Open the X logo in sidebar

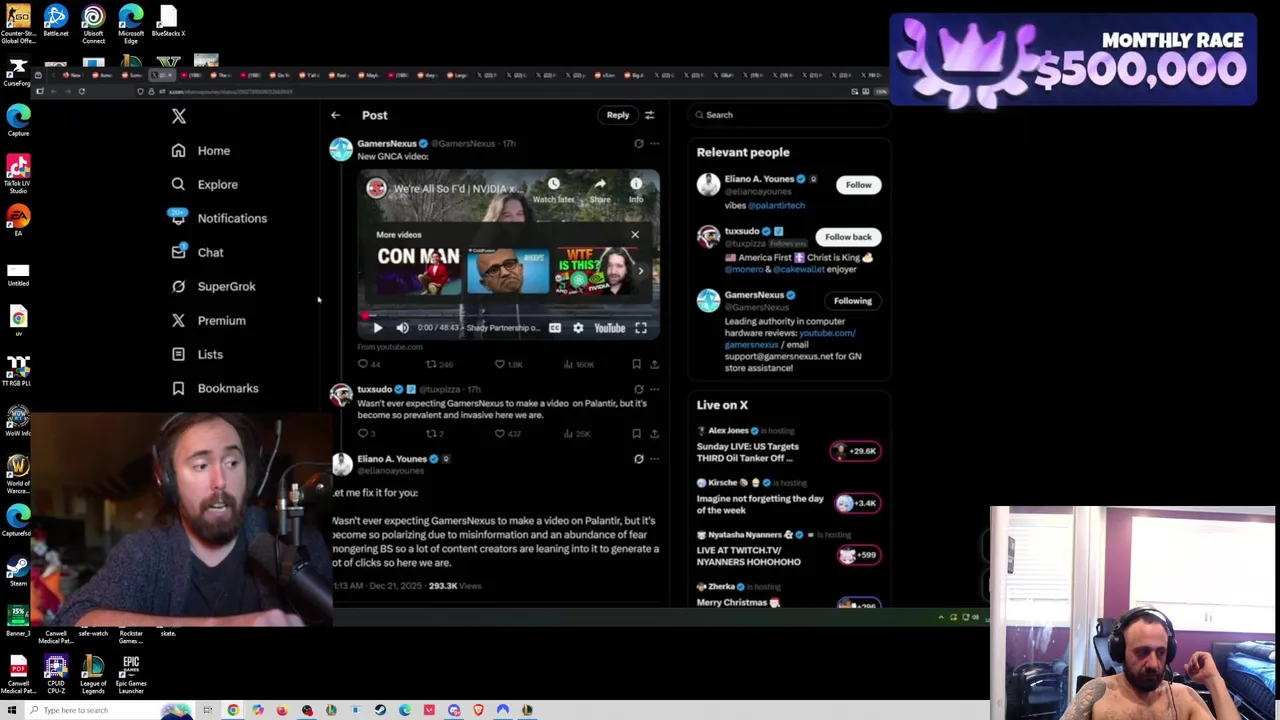point(179,116)
